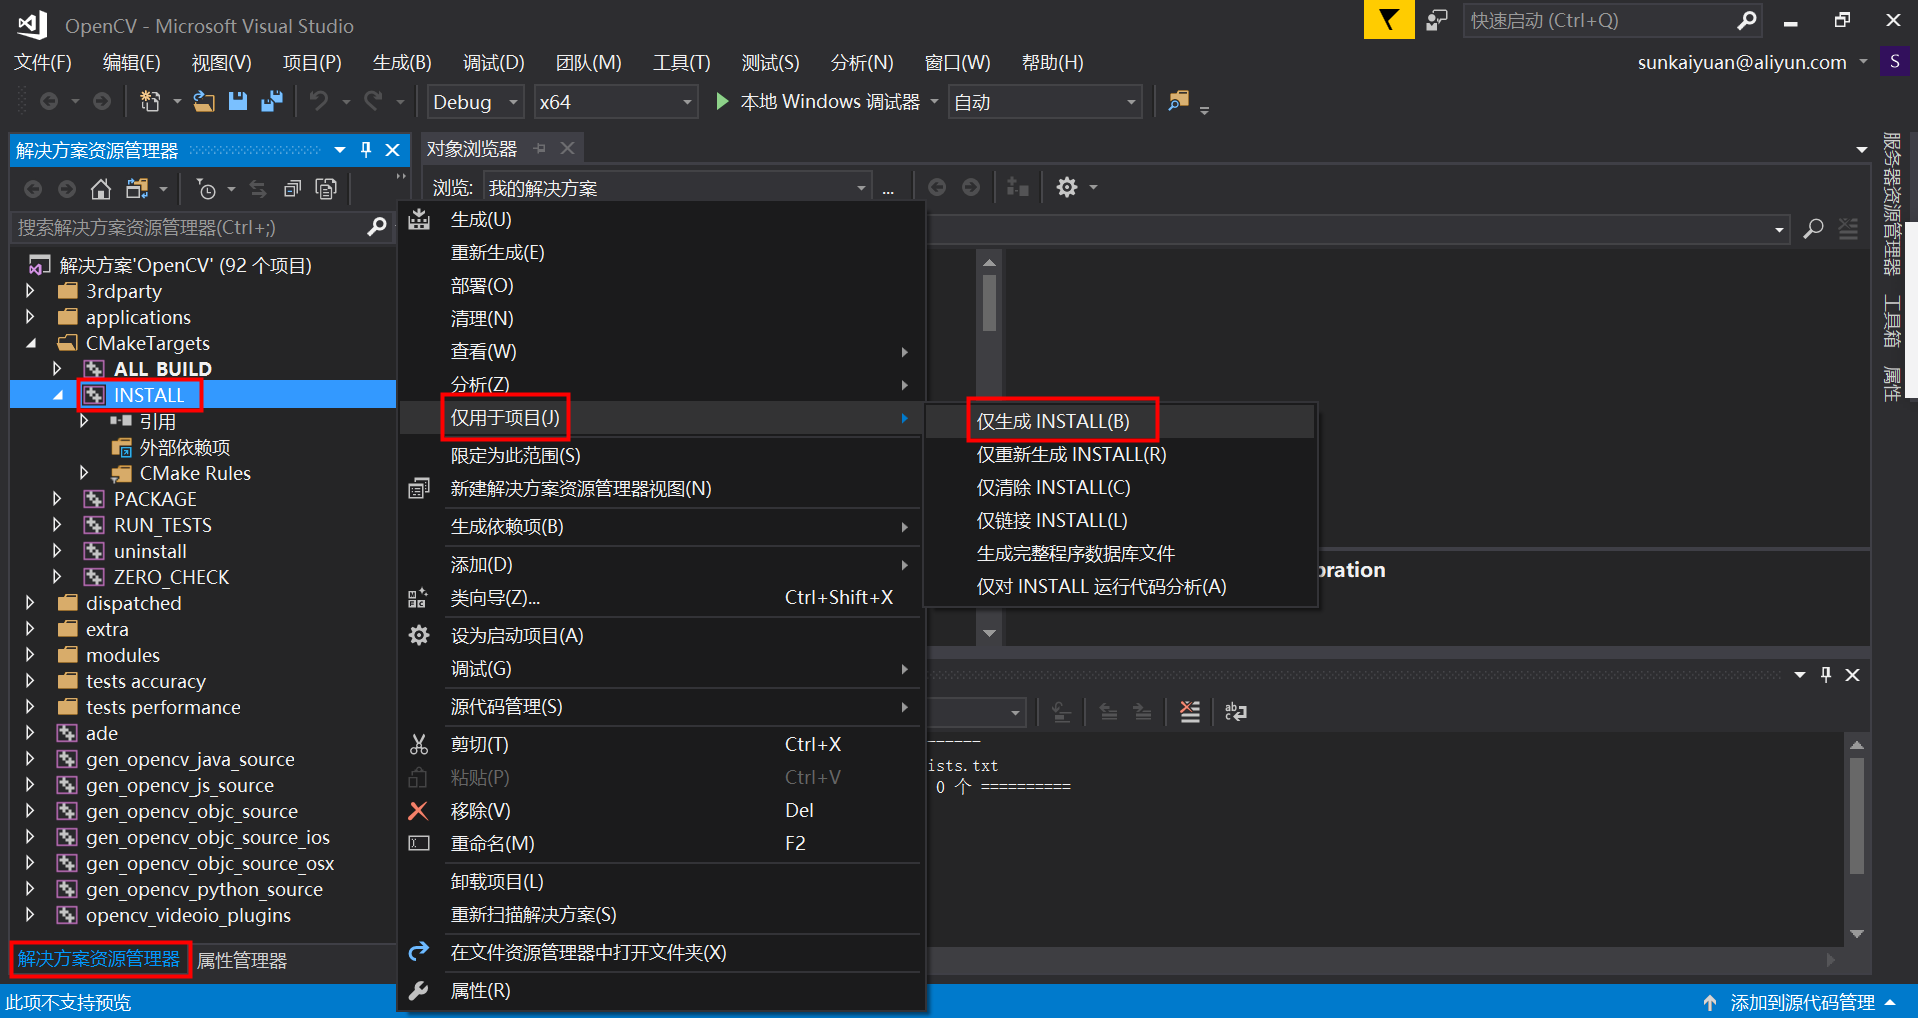Select 仅生成 INSTALL(B) in submenu
Image resolution: width=1918 pixels, height=1018 pixels.
click(1120, 421)
